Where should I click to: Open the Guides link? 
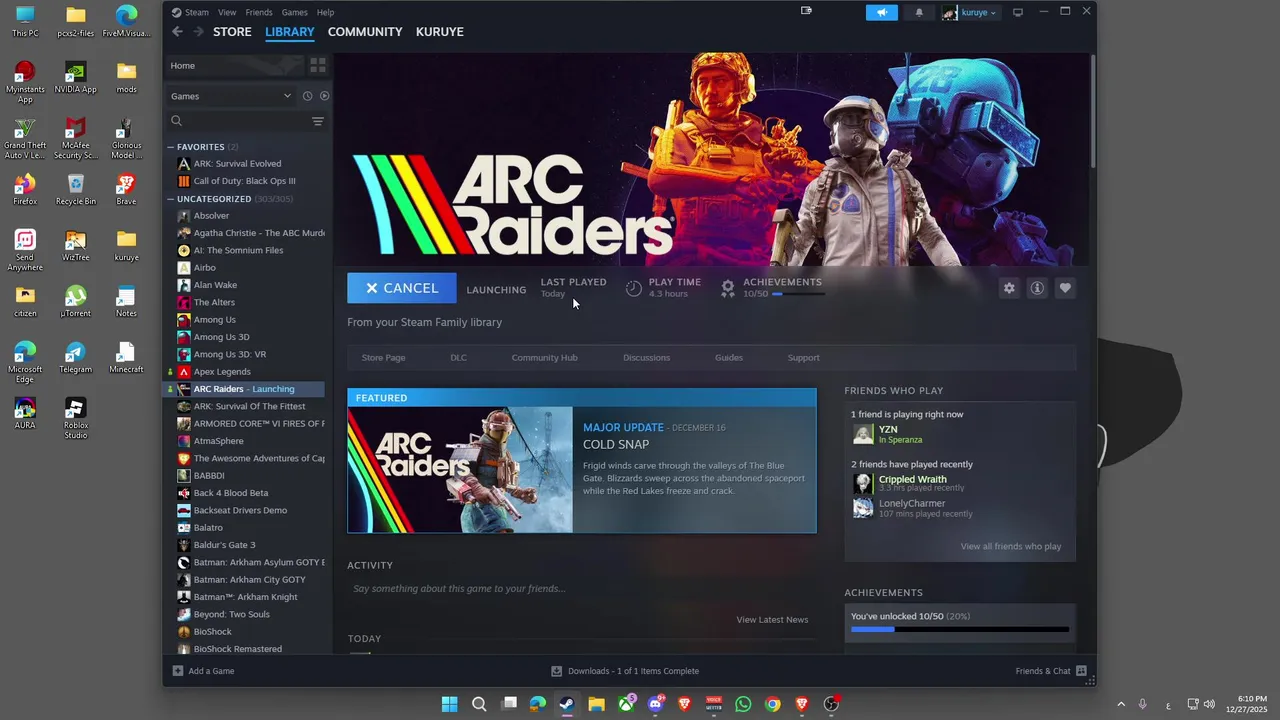[x=729, y=358]
